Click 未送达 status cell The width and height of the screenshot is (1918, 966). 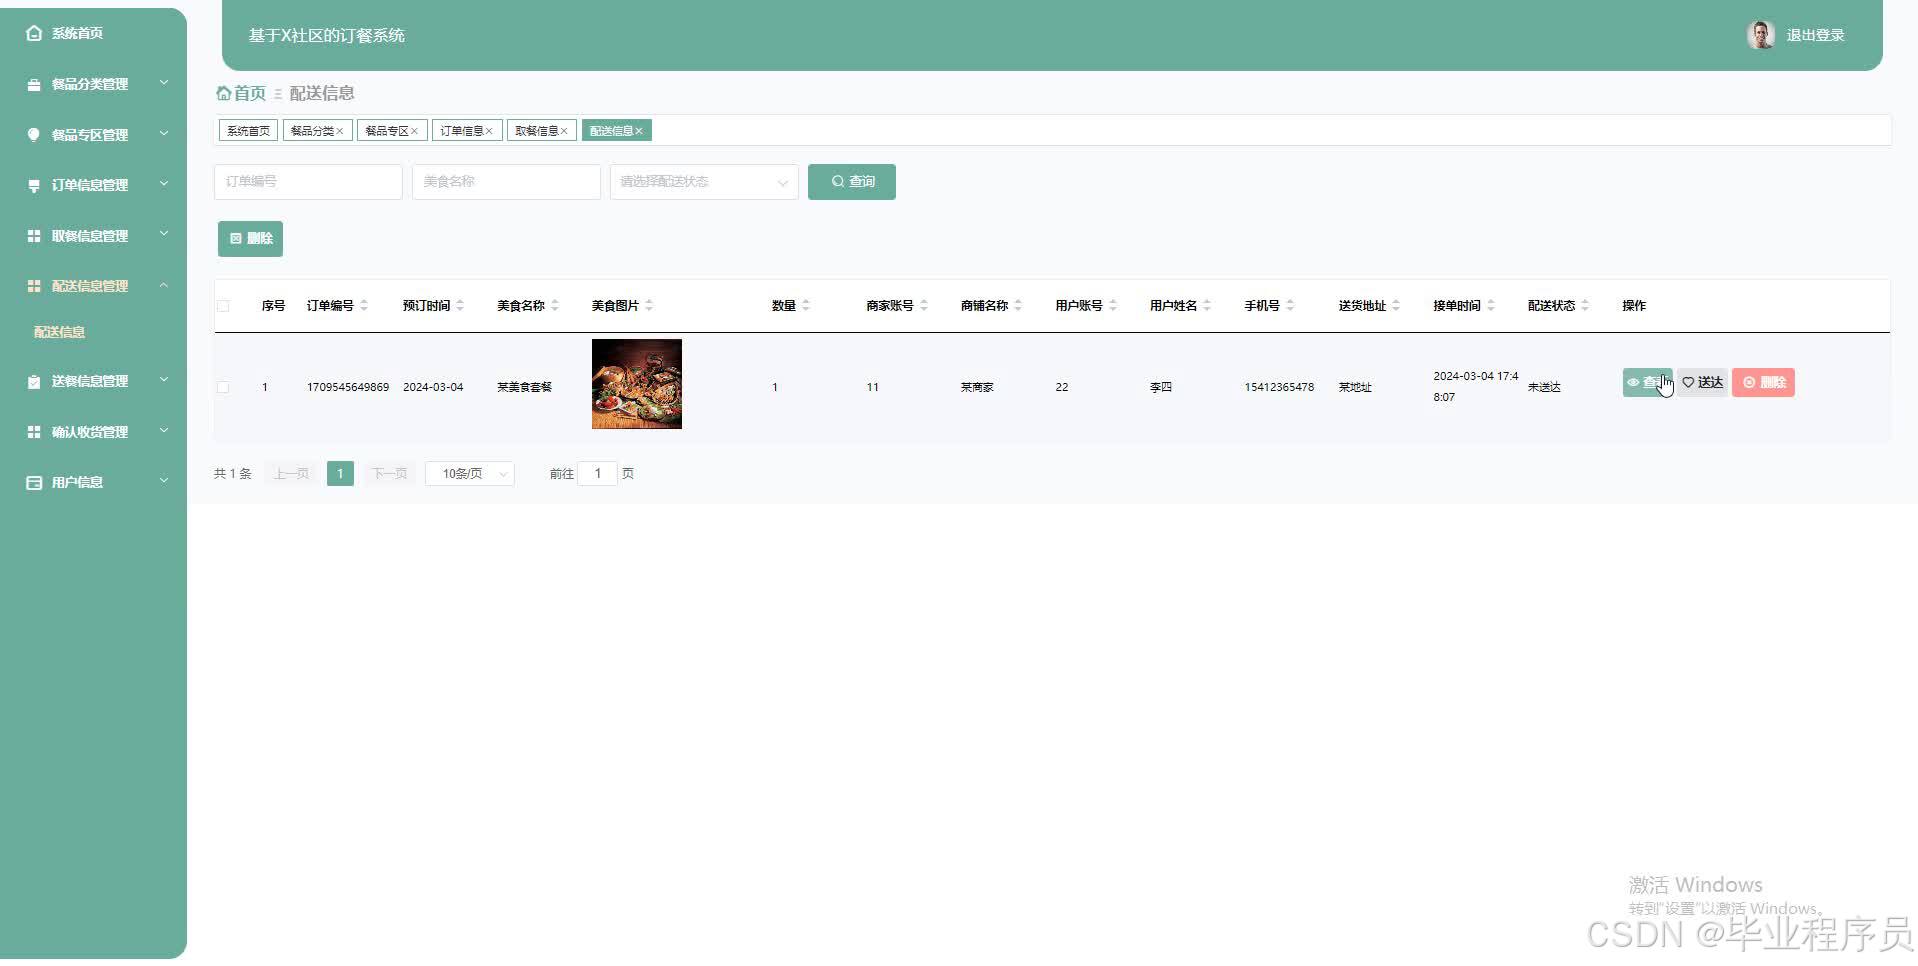coord(1544,387)
